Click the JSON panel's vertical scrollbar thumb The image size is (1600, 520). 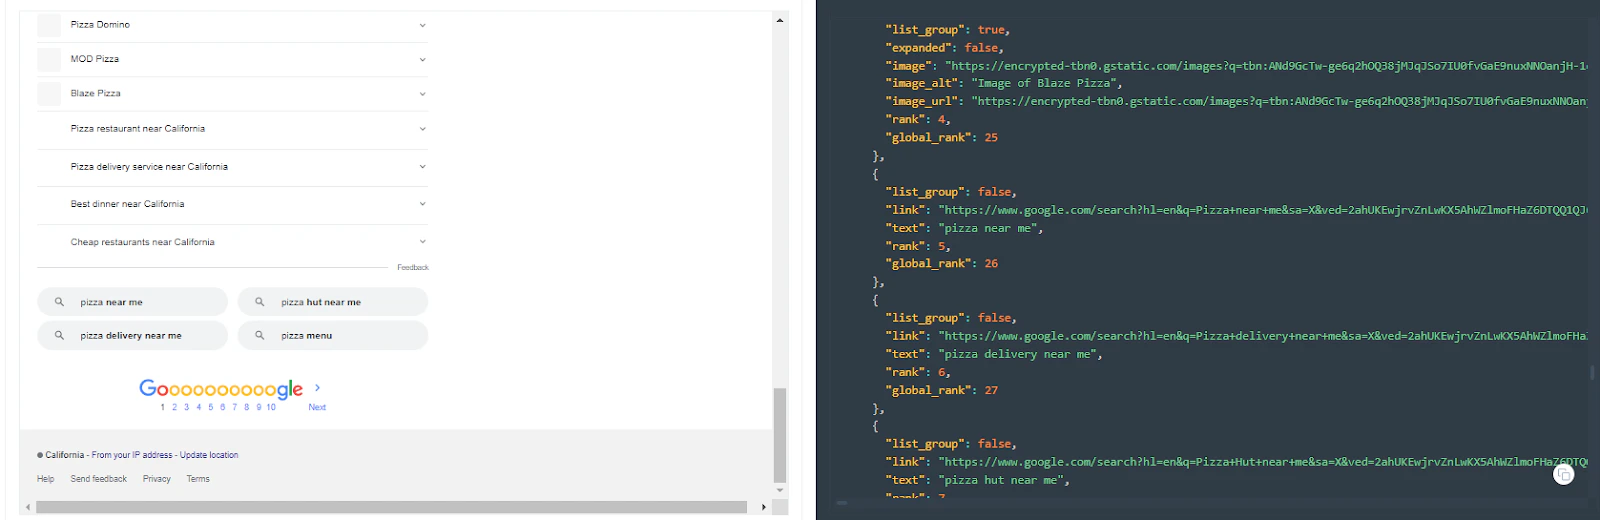(x=1591, y=373)
